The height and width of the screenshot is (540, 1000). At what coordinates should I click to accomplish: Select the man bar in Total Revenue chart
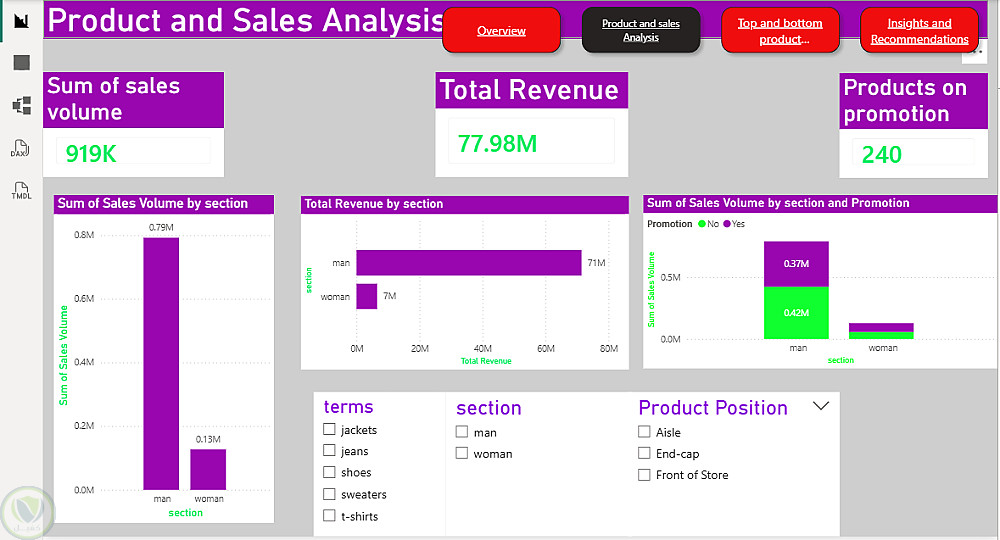coord(468,263)
